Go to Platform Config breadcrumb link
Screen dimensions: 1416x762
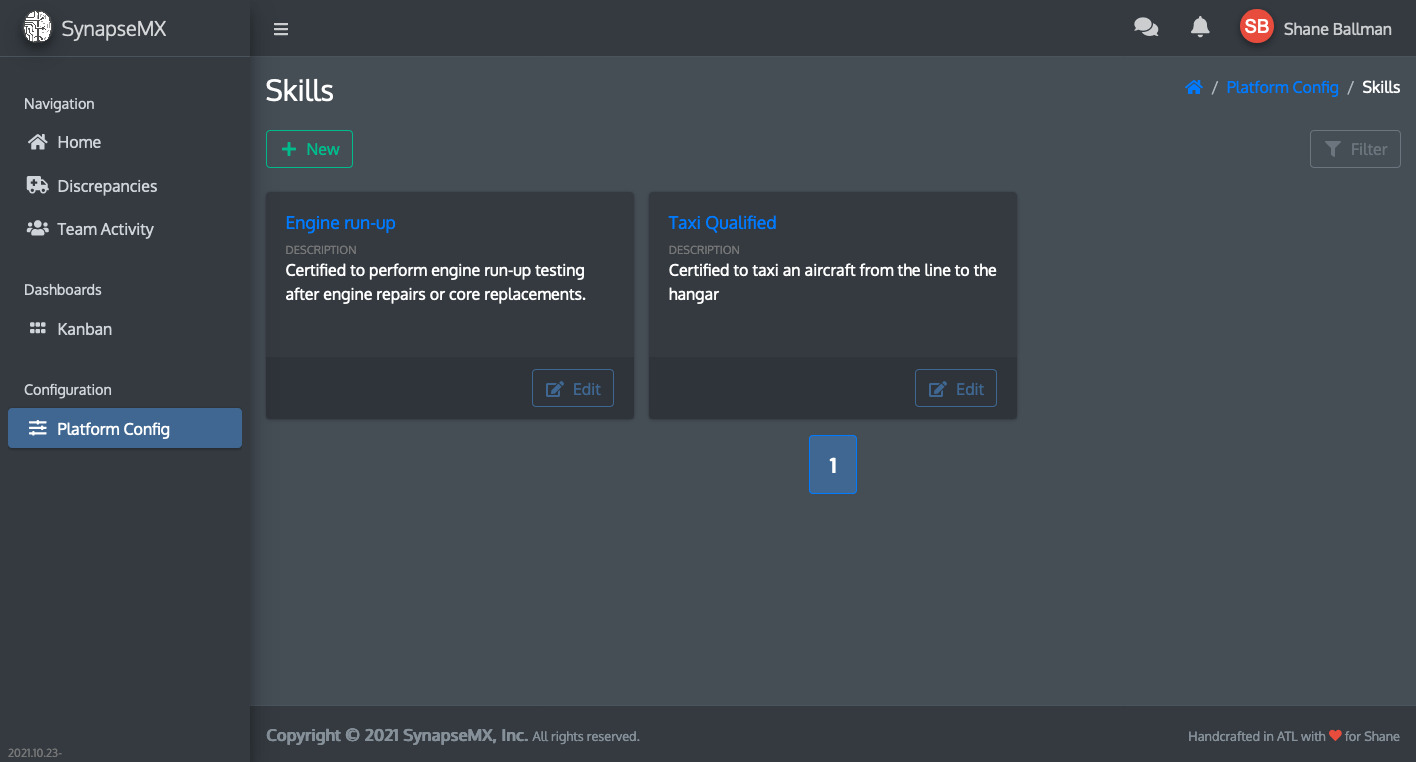(1282, 87)
